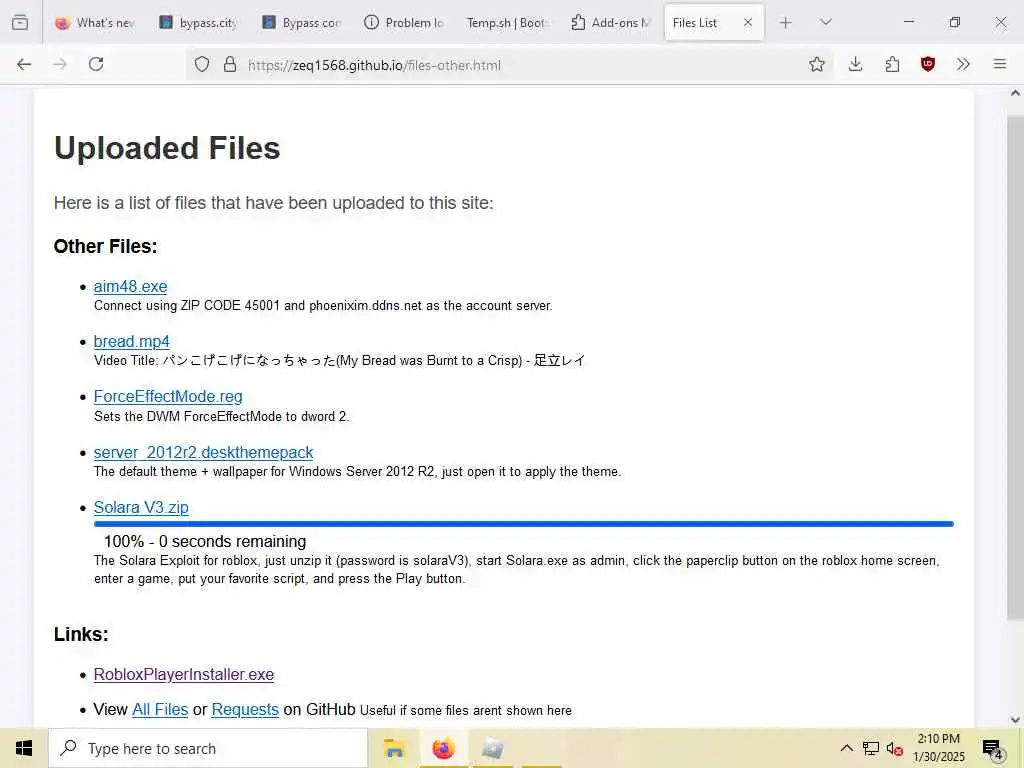The width and height of the screenshot is (1024, 768).
Task: Show site security padlock info
Action: (229, 64)
